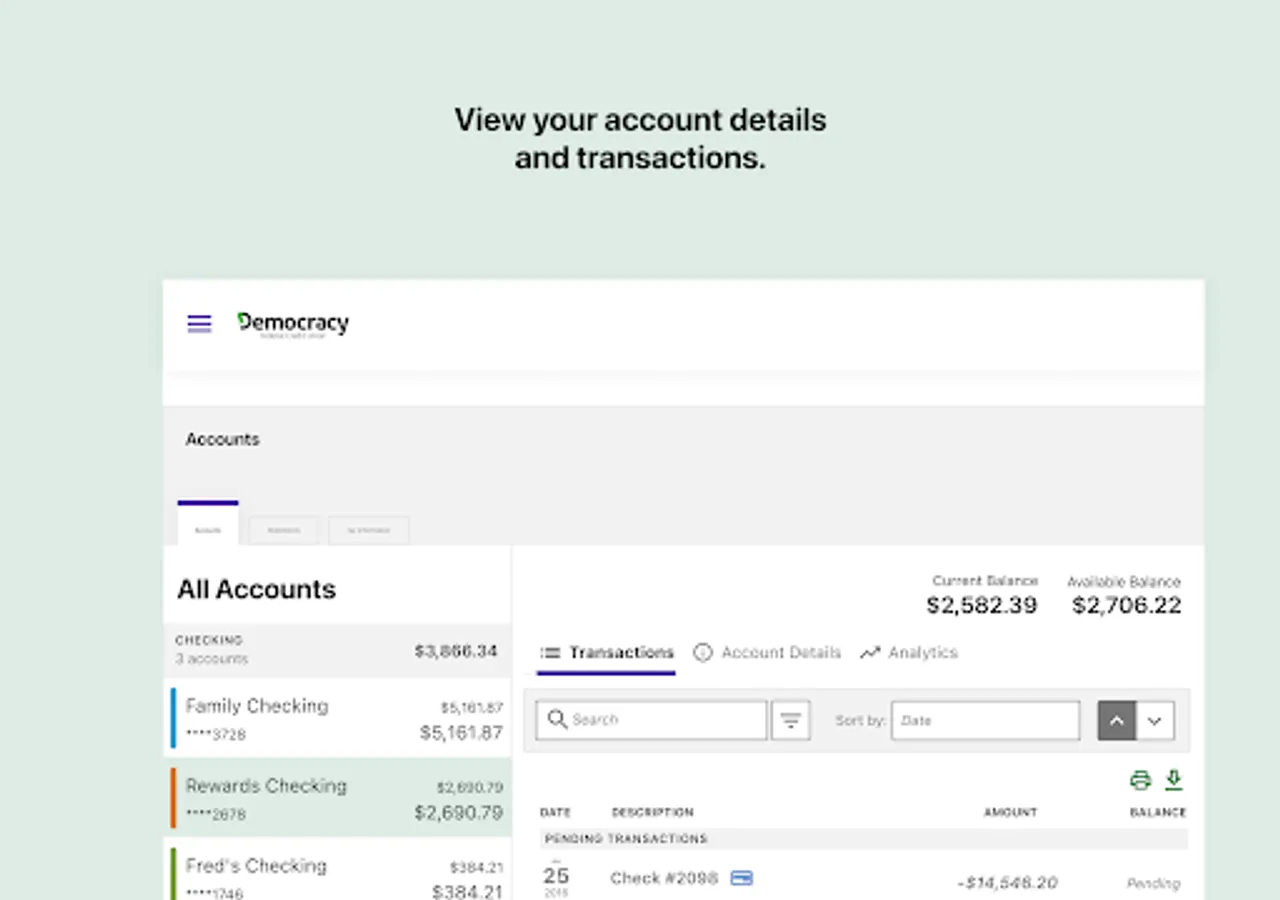This screenshot has height=900, width=1280.
Task: Click the Democracy credit union logo
Action: click(x=293, y=324)
